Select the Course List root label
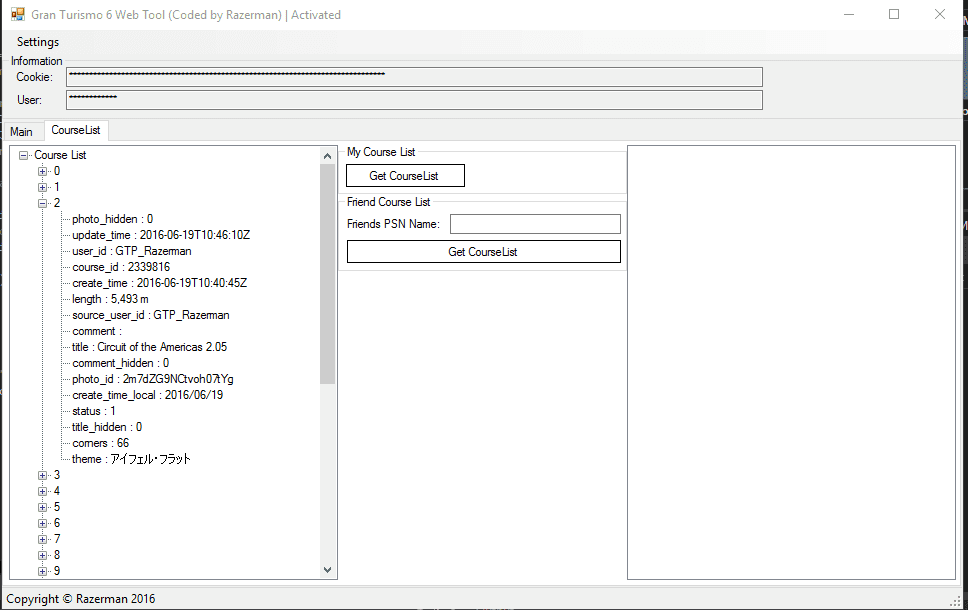This screenshot has height=610, width=968. click(x=60, y=156)
